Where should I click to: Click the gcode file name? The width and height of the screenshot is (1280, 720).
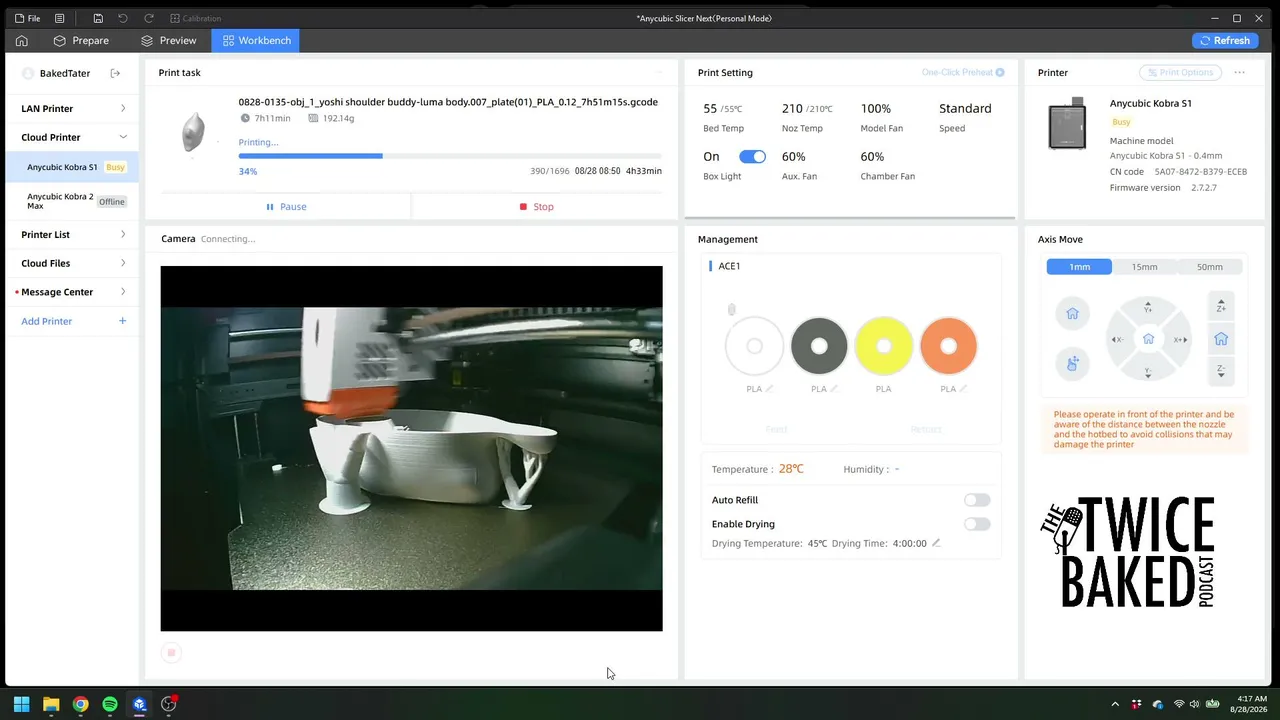(448, 102)
